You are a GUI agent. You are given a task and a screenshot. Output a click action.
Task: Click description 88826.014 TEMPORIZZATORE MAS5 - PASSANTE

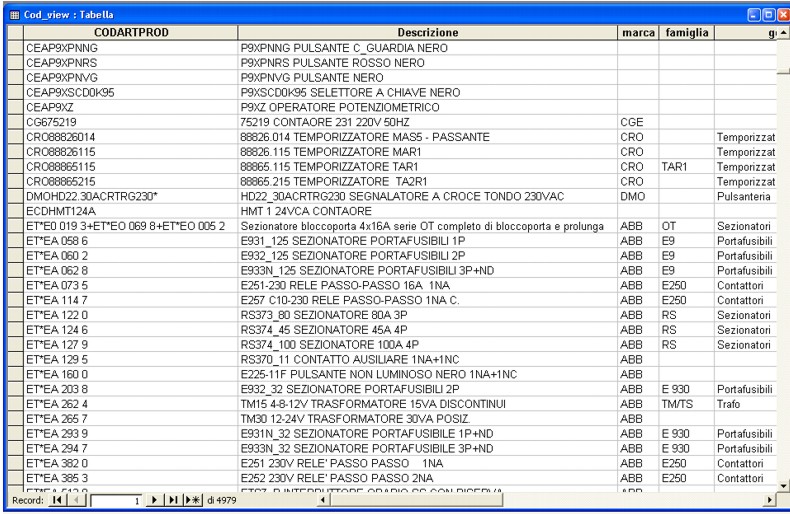tap(428, 137)
